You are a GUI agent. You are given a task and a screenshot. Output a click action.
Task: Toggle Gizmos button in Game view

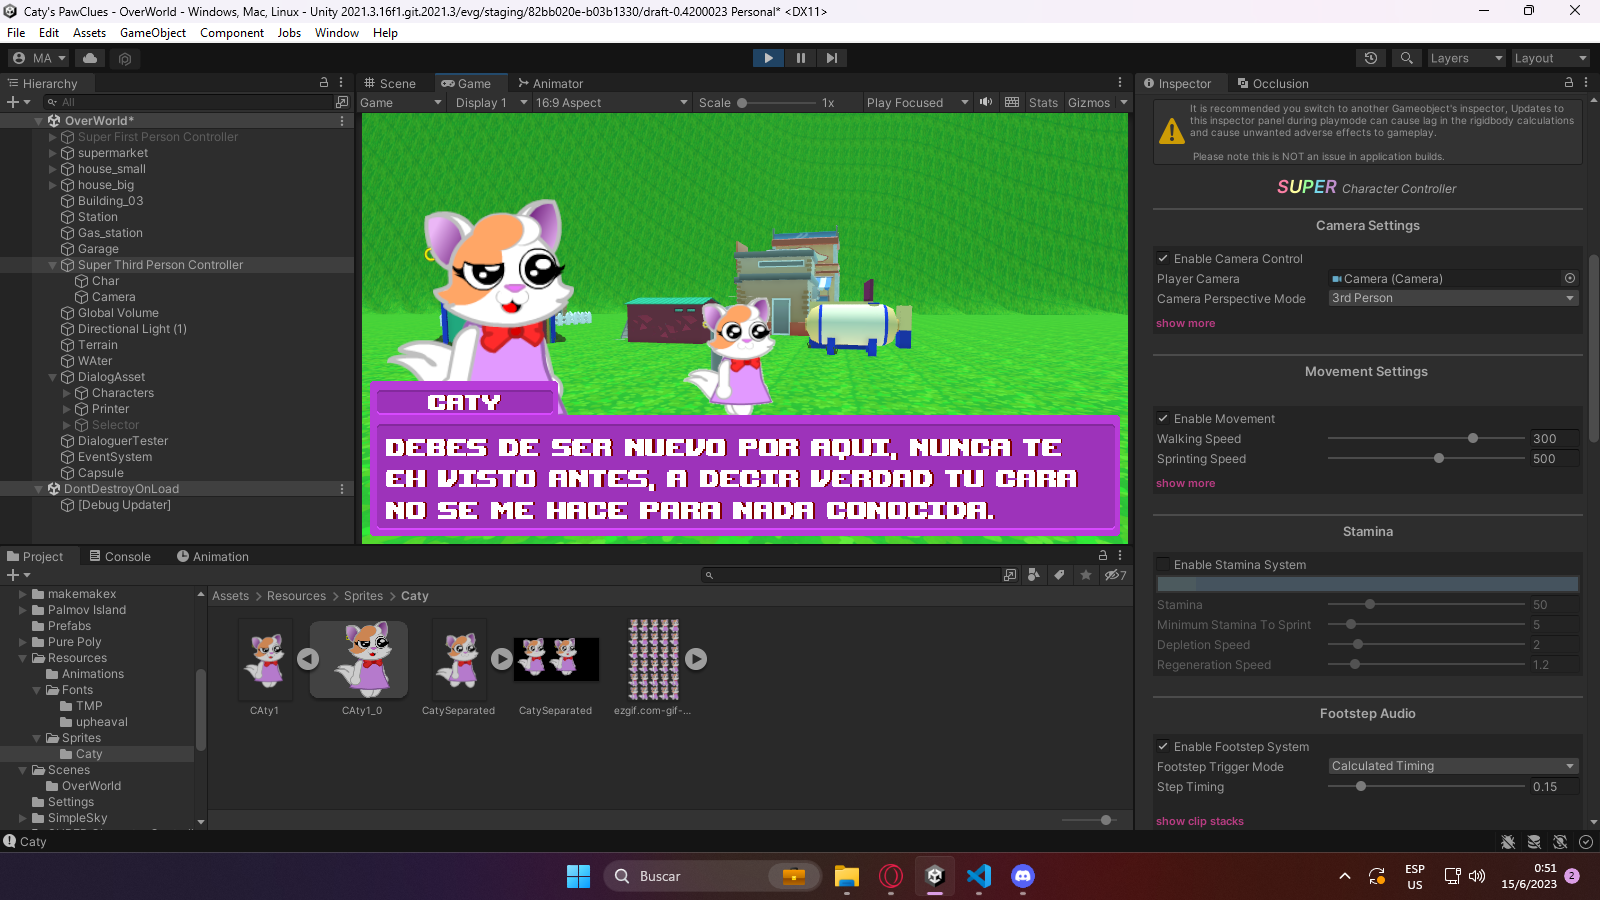coord(1089,102)
